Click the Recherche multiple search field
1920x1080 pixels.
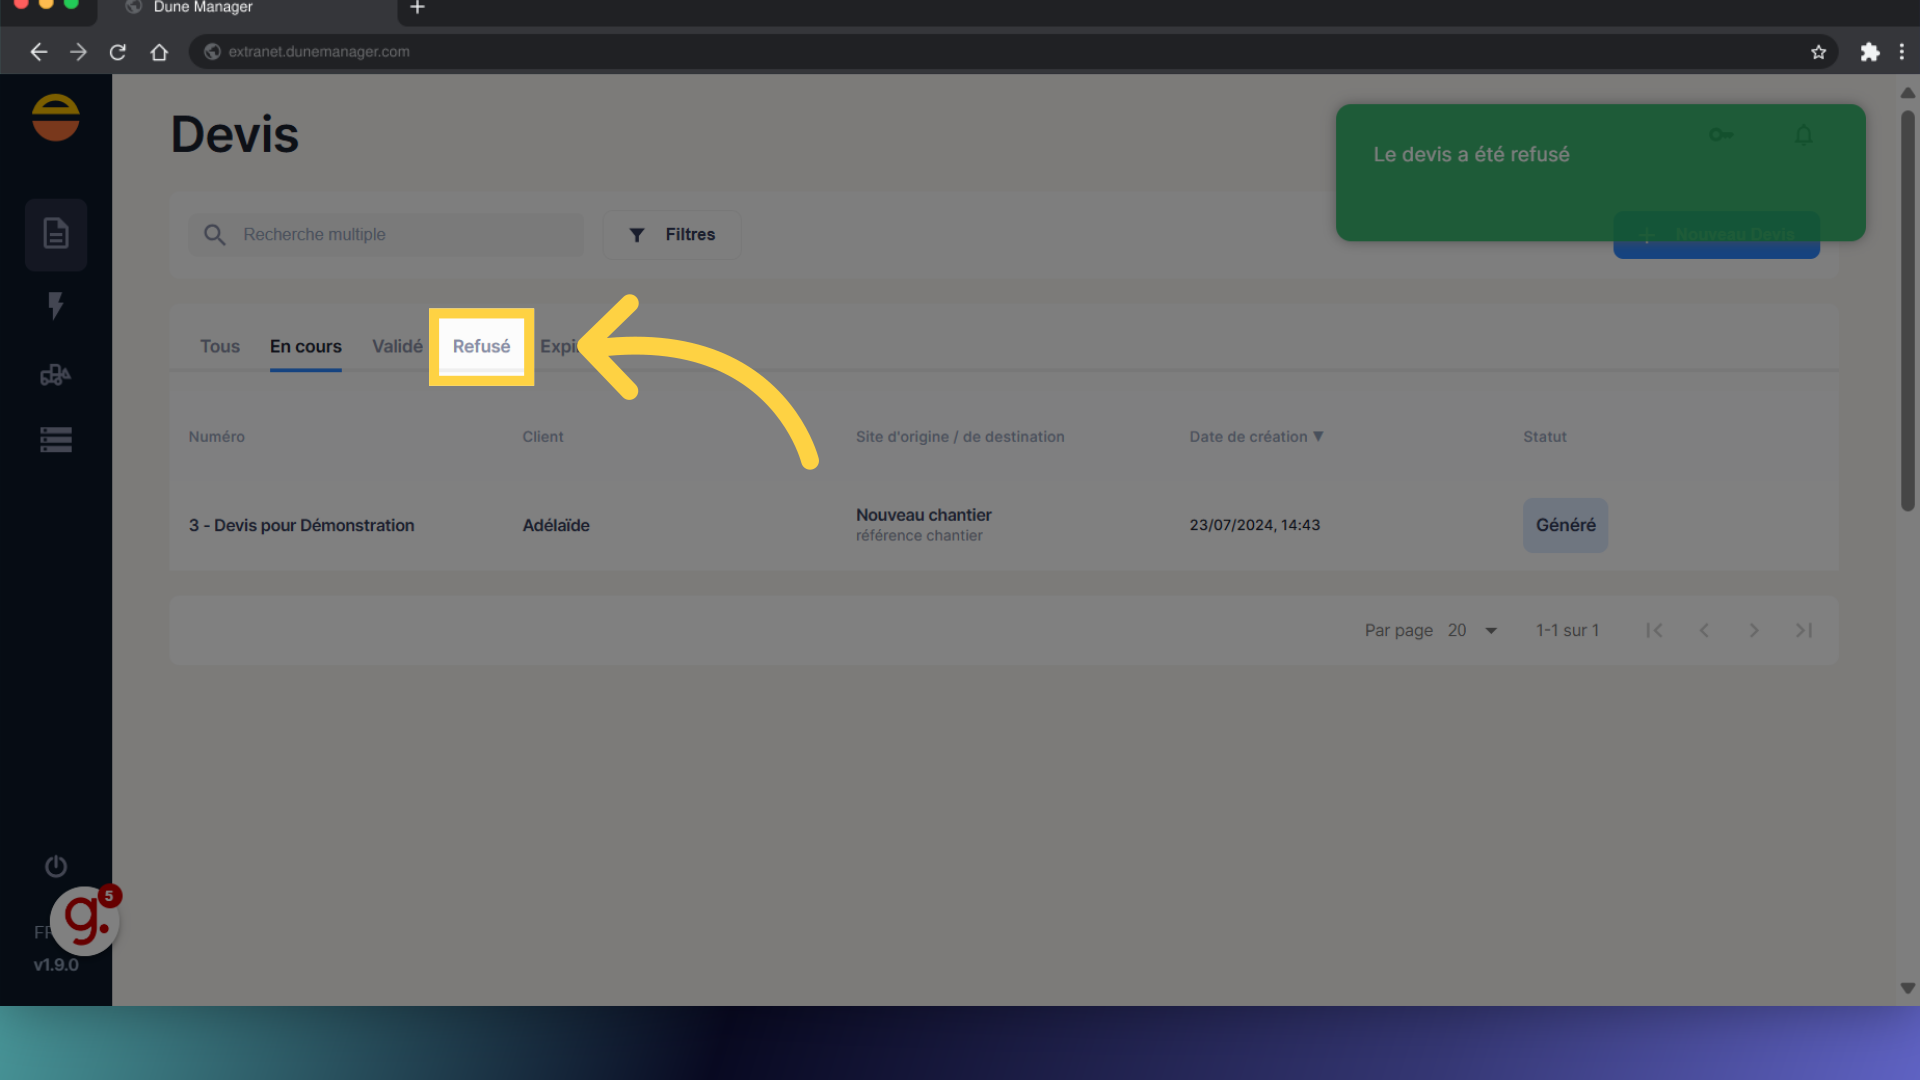coord(400,234)
